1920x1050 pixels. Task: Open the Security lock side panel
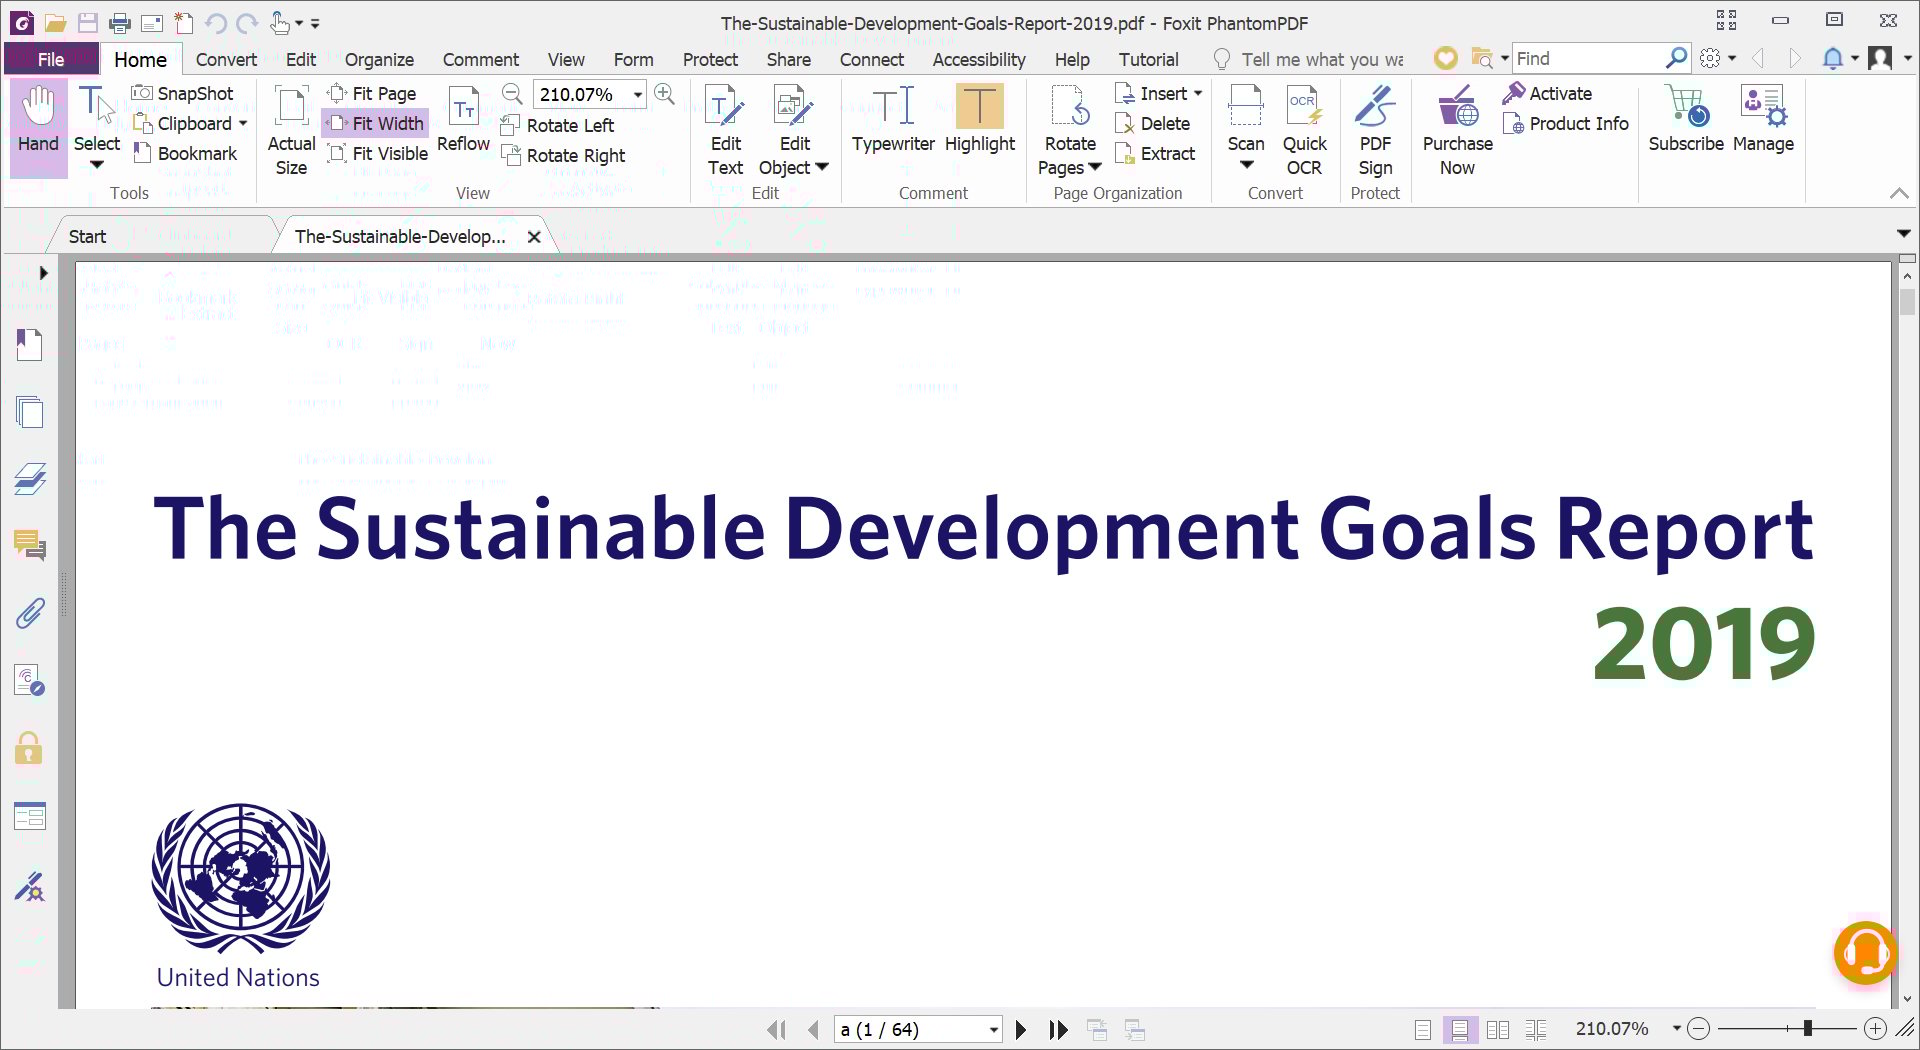point(29,748)
